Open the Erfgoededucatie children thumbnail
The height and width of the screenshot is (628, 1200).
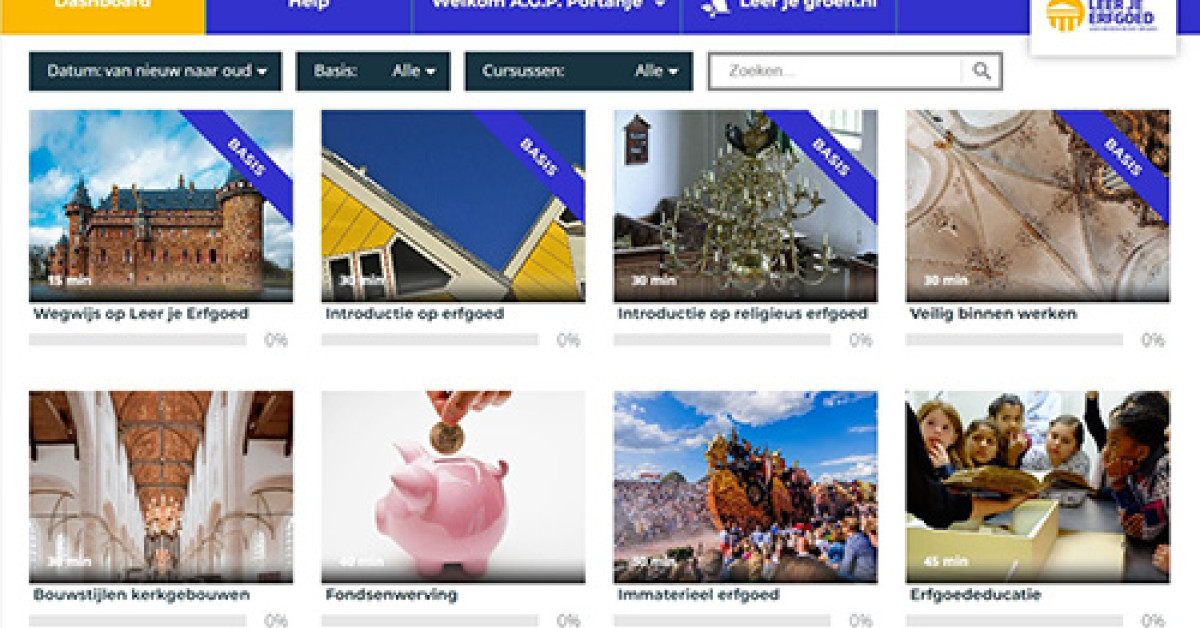[x=1037, y=487]
